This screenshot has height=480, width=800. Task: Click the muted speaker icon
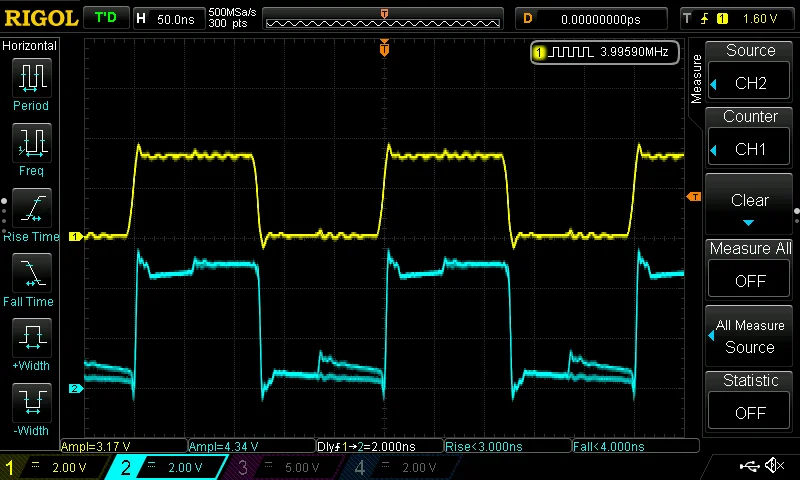[774, 465]
